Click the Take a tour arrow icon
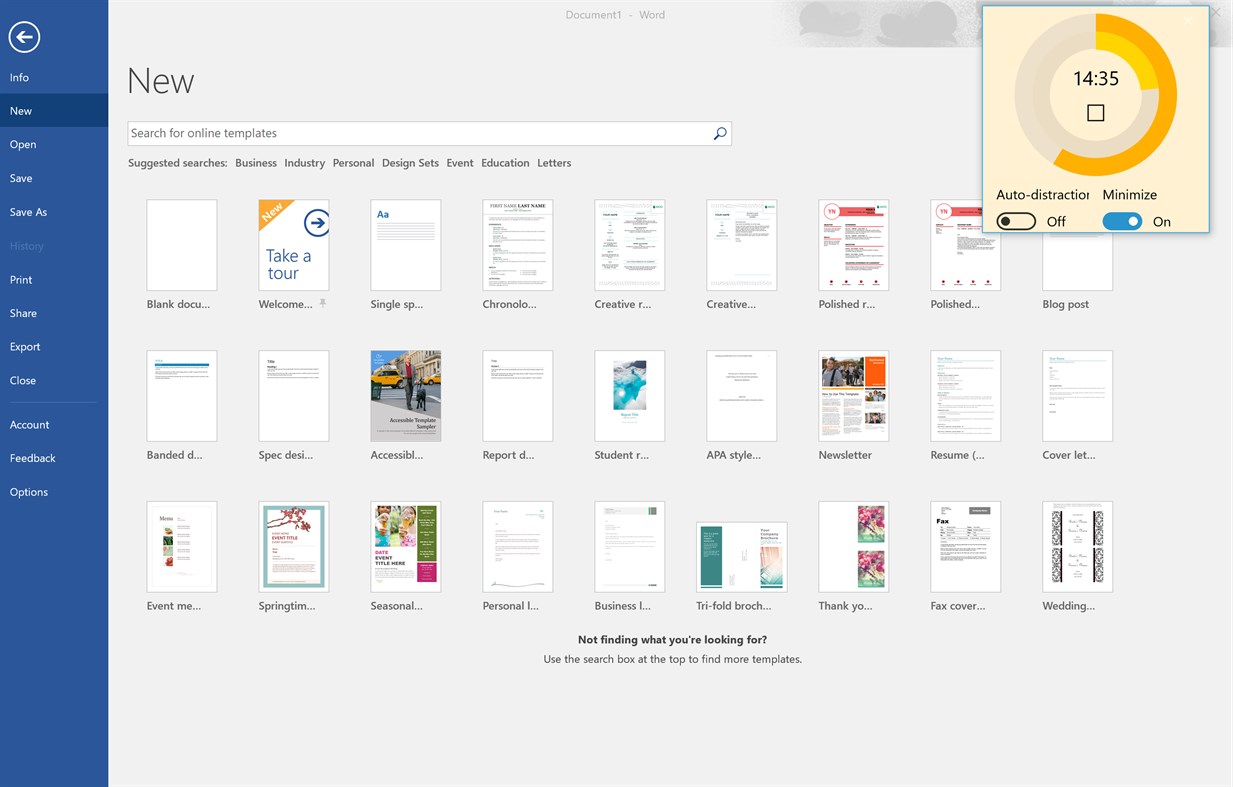The image size is (1233, 787). pyautogui.click(x=317, y=224)
